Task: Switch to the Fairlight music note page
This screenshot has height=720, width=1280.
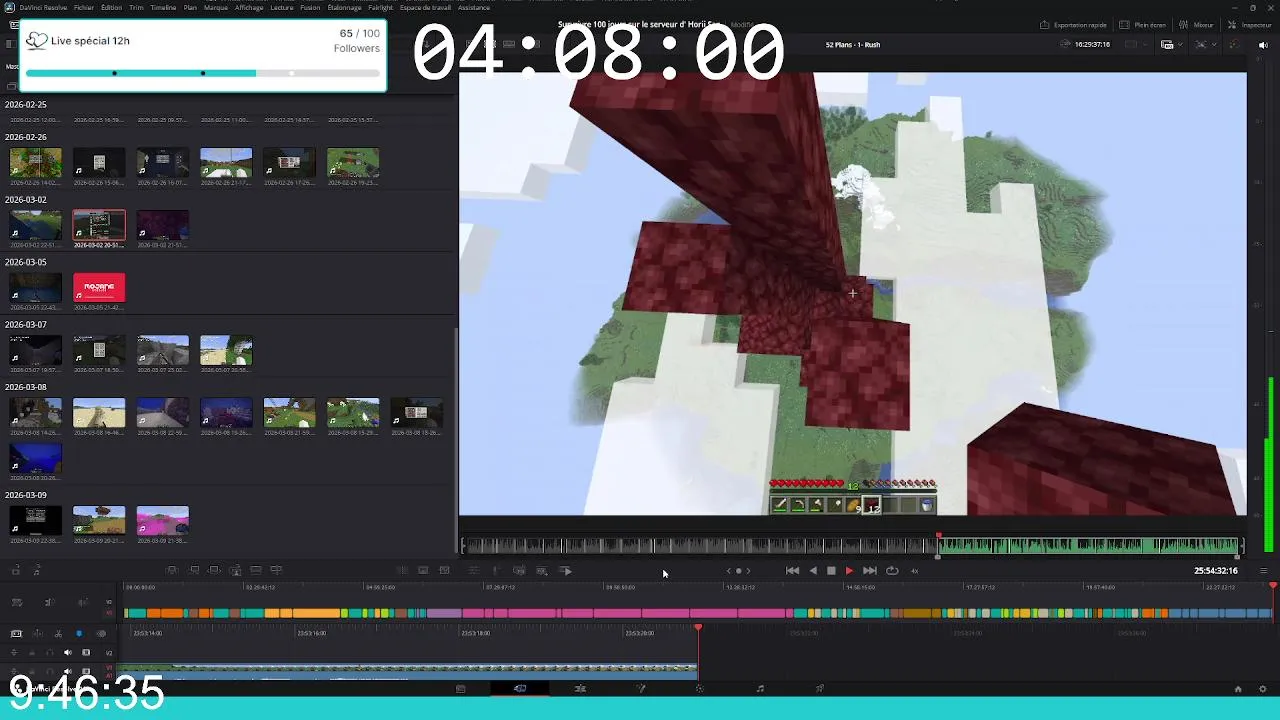Action: point(760,689)
